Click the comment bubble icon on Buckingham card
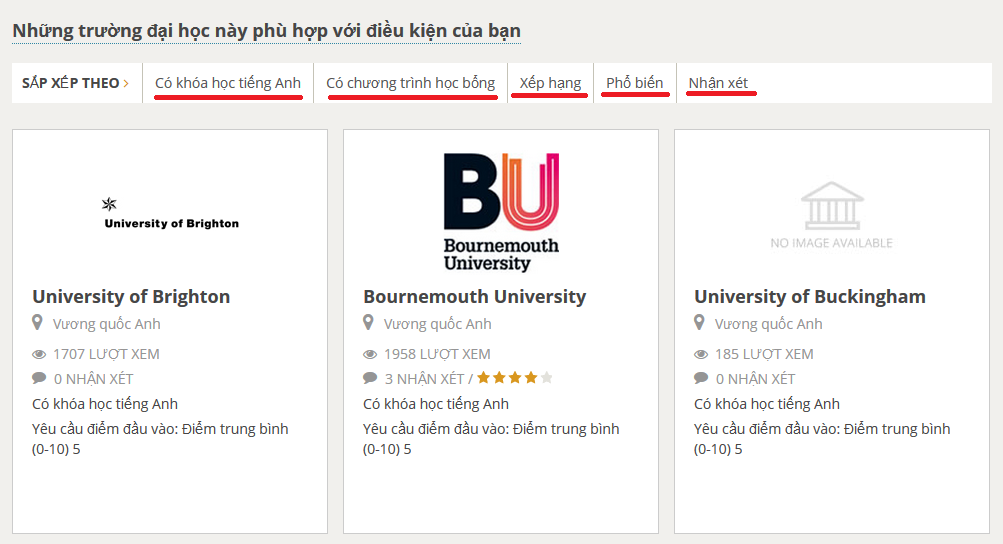The image size is (1003, 544). point(701,378)
